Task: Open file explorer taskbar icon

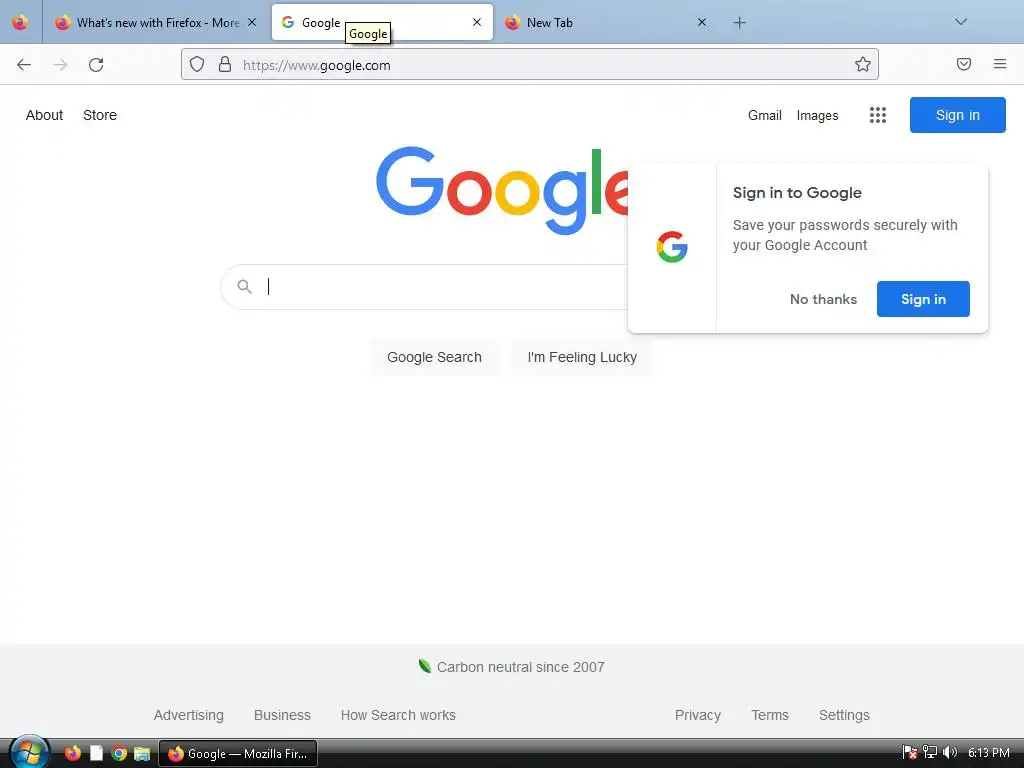Action: (142, 753)
